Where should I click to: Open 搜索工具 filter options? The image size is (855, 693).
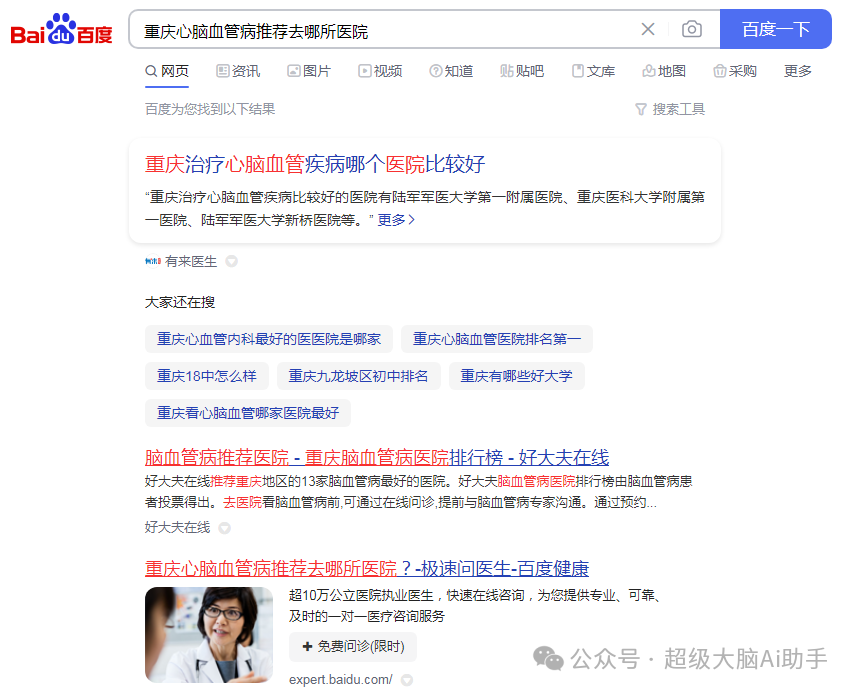pos(670,110)
